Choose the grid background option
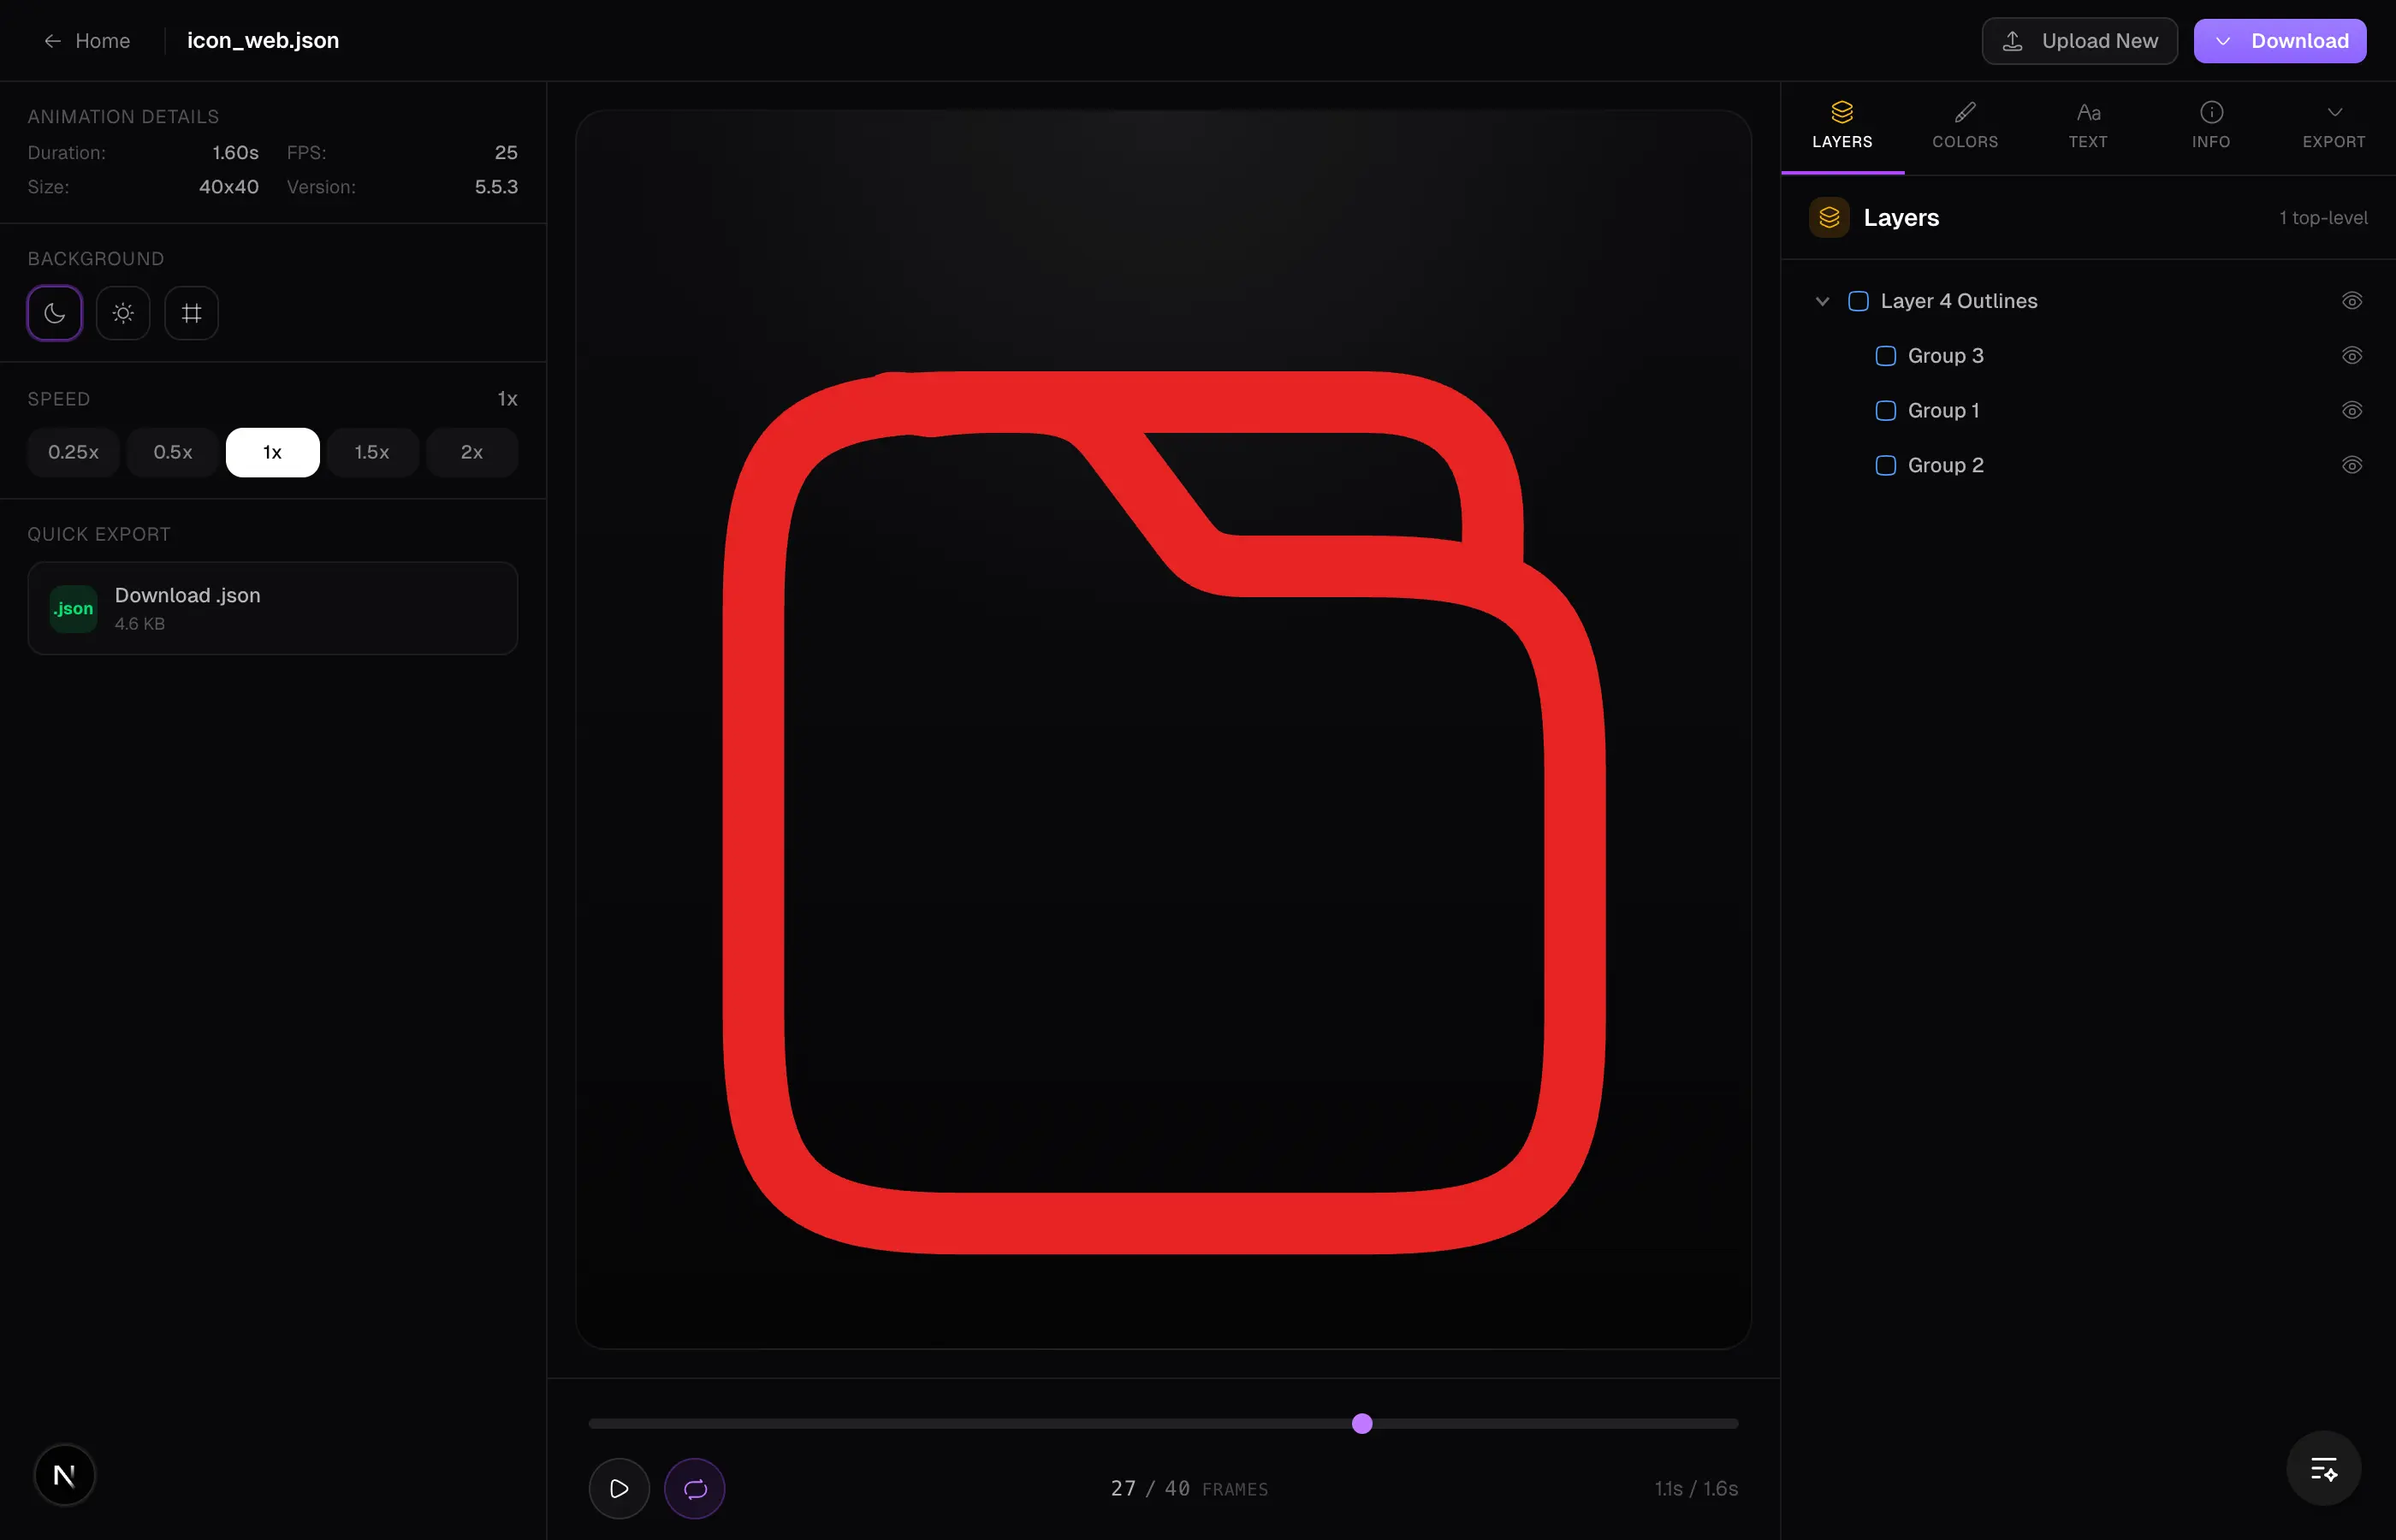The height and width of the screenshot is (1540, 2396). click(191, 313)
